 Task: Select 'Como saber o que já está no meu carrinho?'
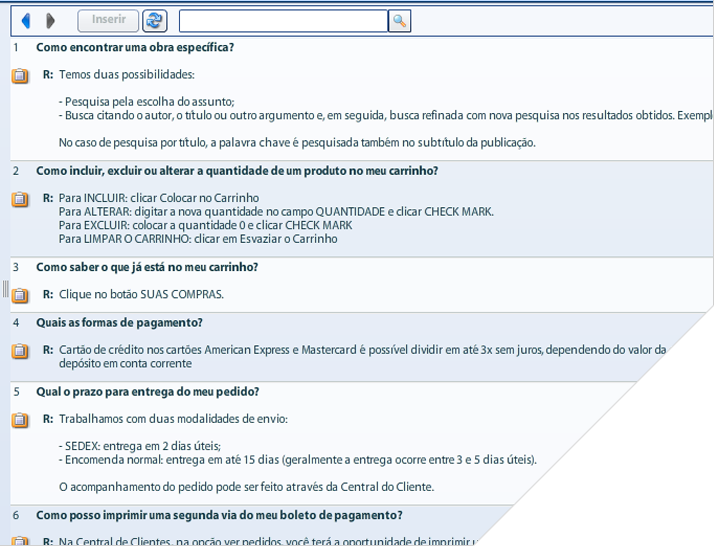click(147, 267)
